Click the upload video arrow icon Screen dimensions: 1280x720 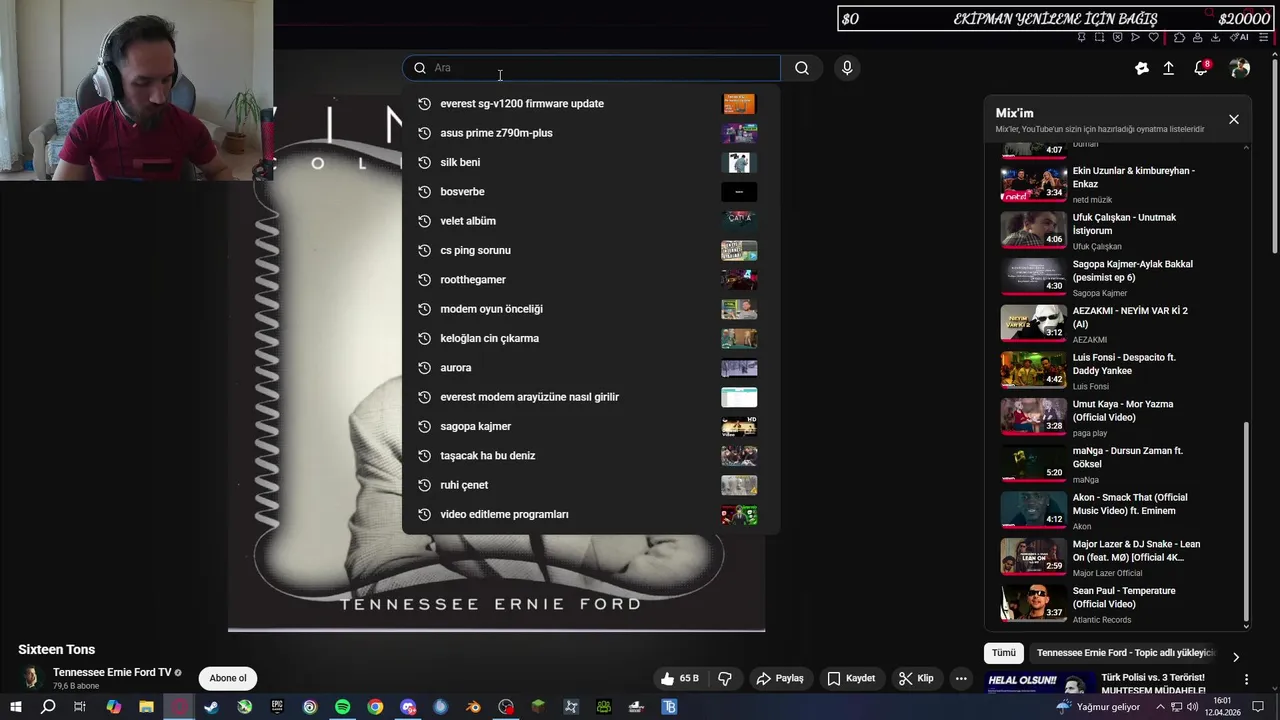coord(1168,68)
